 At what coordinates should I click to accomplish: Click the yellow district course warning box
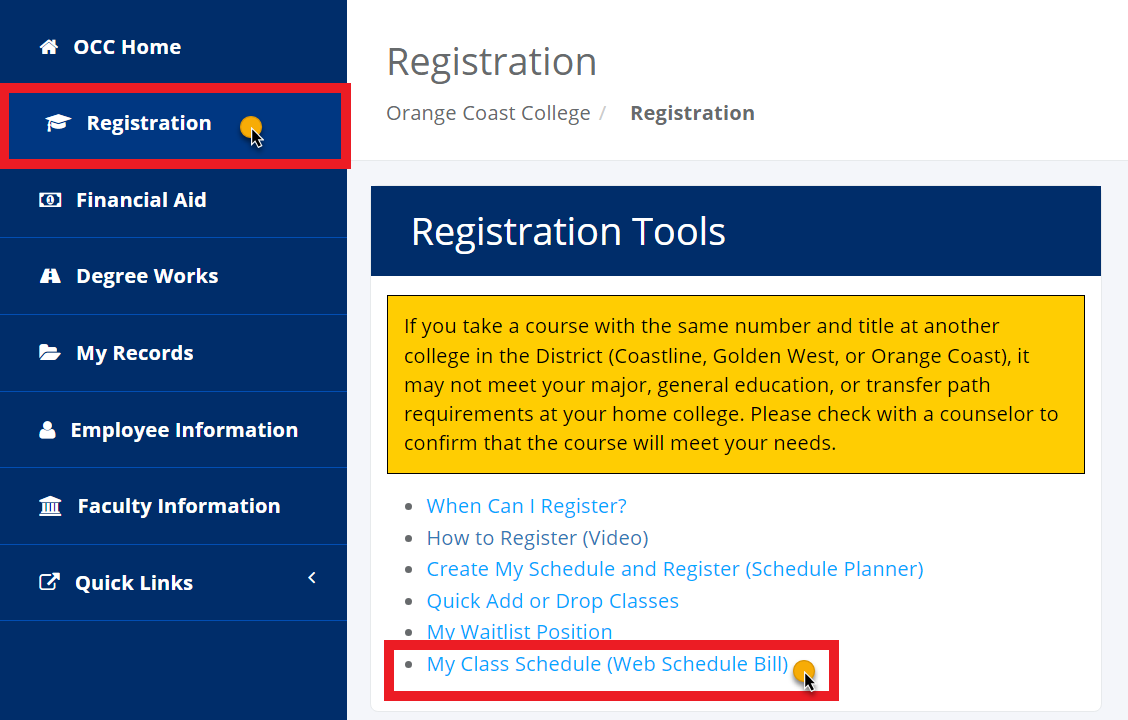[735, 385]
